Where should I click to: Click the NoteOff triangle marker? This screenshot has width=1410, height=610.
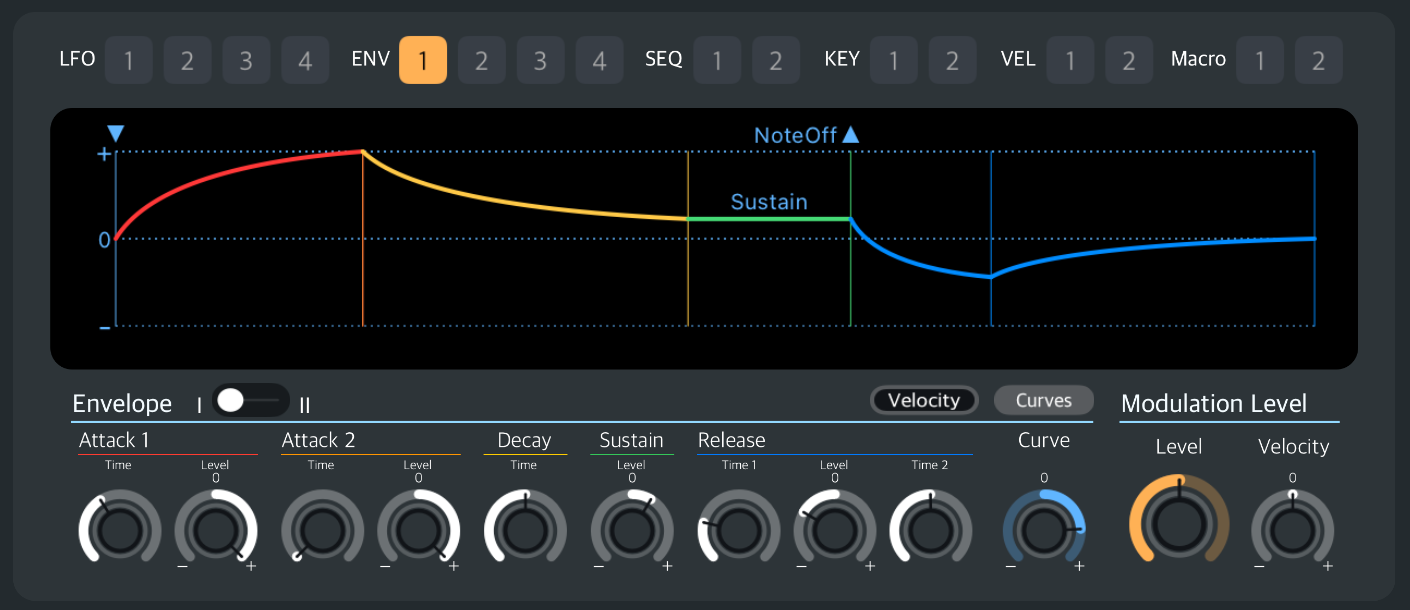851,135
